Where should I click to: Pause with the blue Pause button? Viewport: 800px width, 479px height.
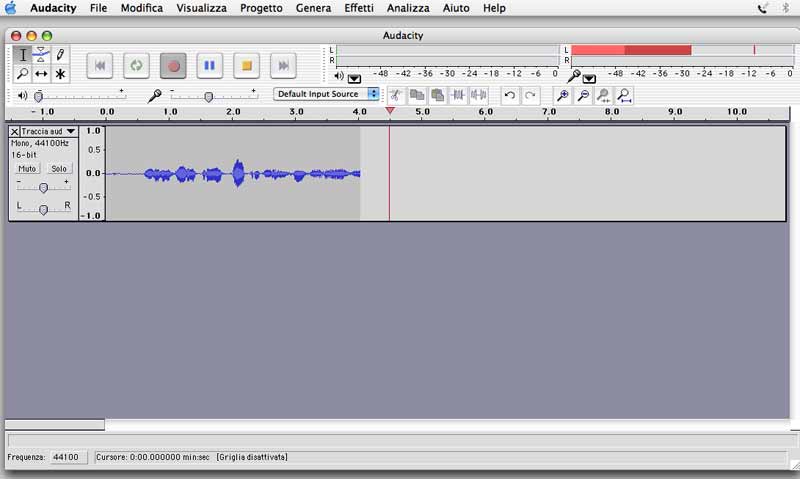click(x=210, y=65)
